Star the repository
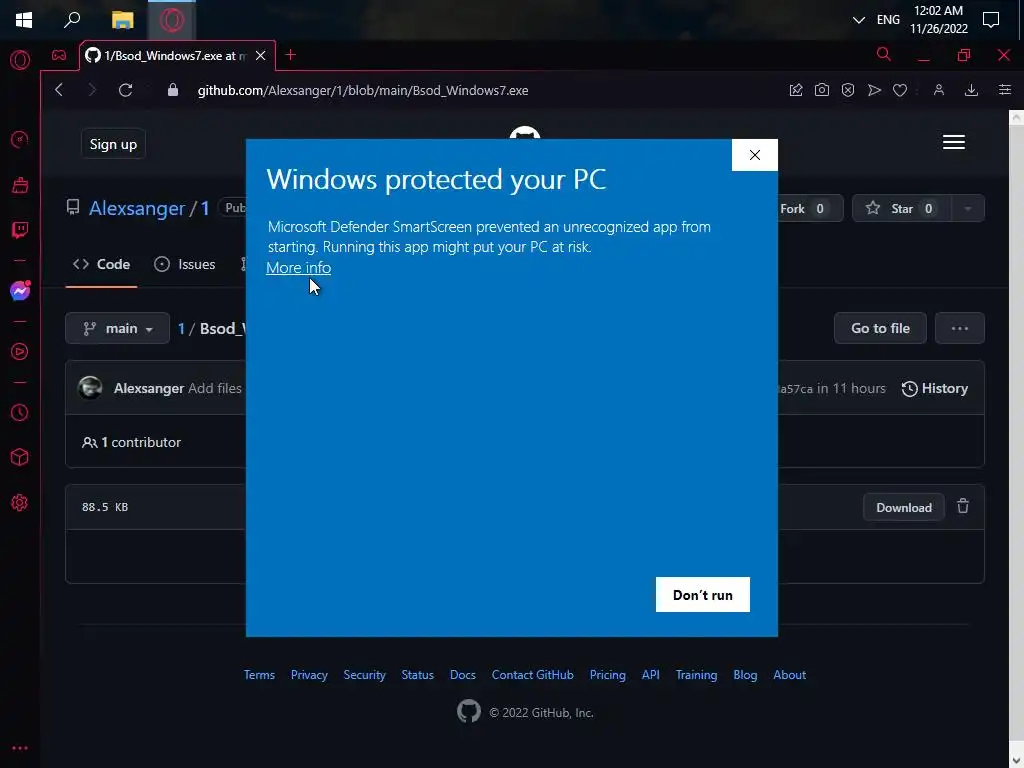This screenshot has width=1024, height=768. (x=902, y=208)
